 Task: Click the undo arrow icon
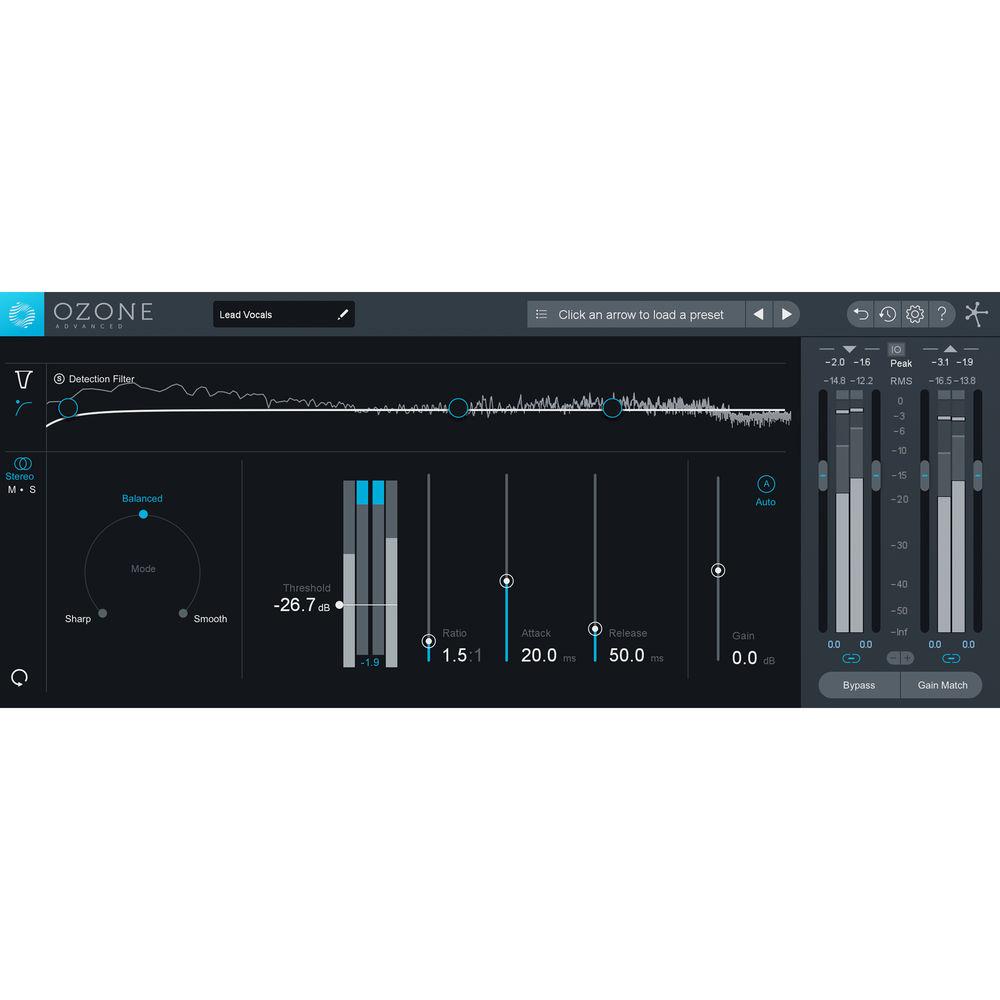click(x=860, y=314)
